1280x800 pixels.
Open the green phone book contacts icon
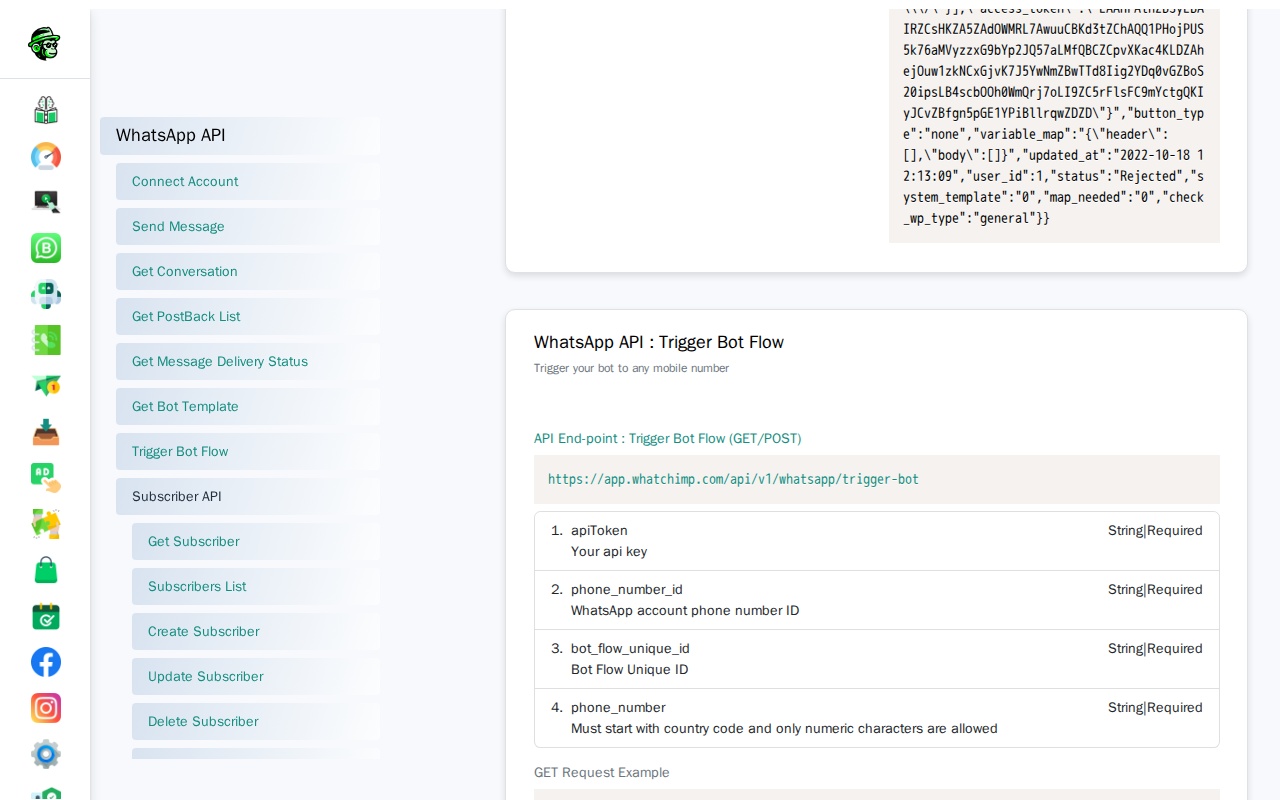[46, 340]
